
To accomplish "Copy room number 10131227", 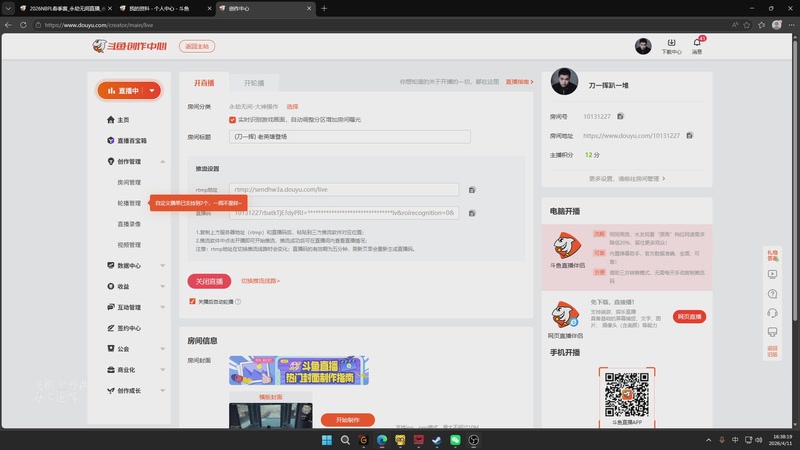I will pyautogui.click(x=620, y=116).
